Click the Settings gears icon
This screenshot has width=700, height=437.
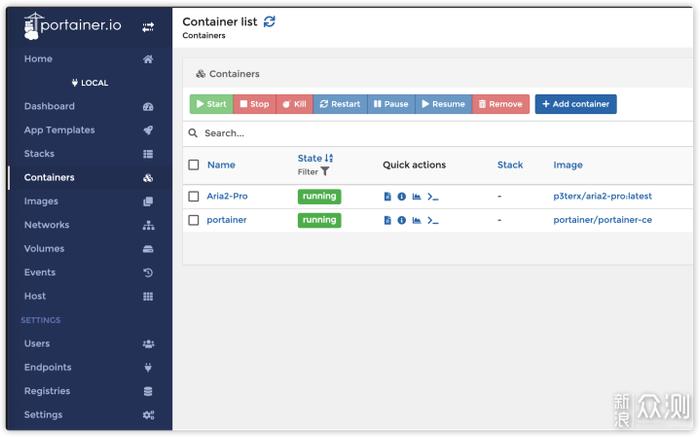coord(148,415)
